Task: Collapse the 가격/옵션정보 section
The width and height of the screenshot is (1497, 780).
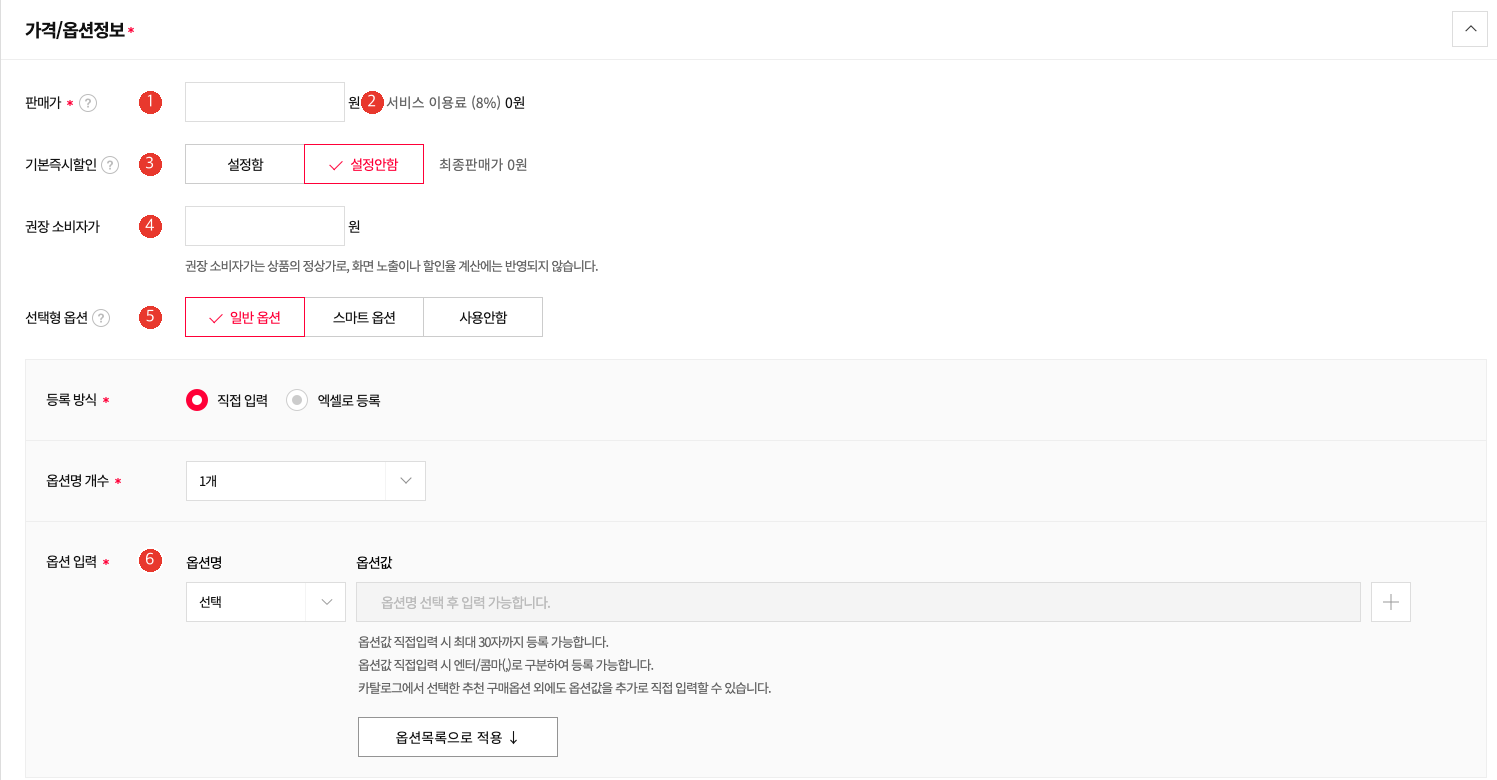Action: [1470, 29]
